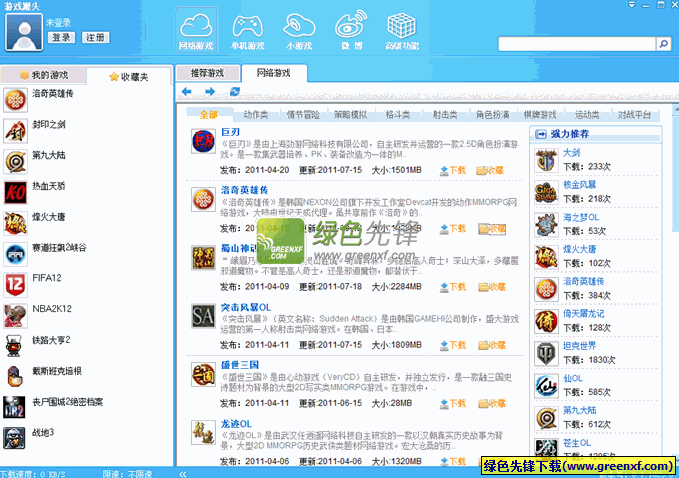Download the 巨刃 game
This screenshot has height=478, width=679.
pos(453,171)
